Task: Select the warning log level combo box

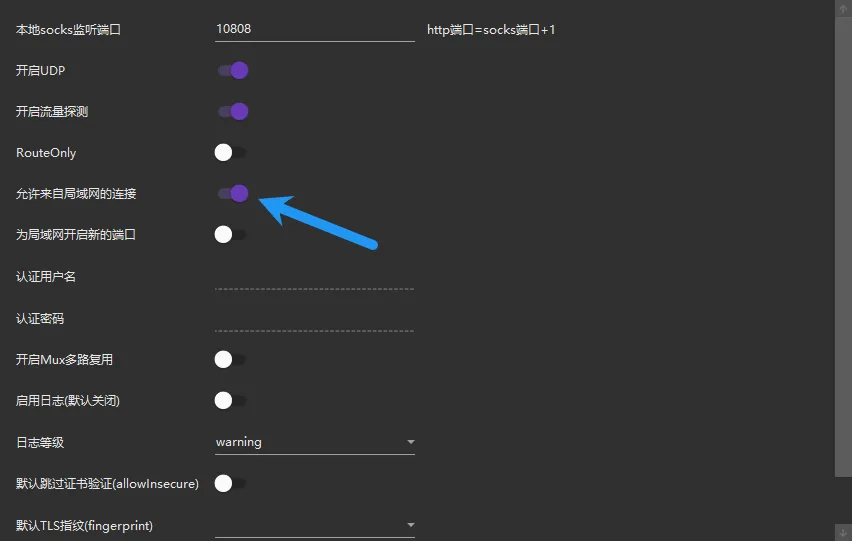Action: (315, 442)
